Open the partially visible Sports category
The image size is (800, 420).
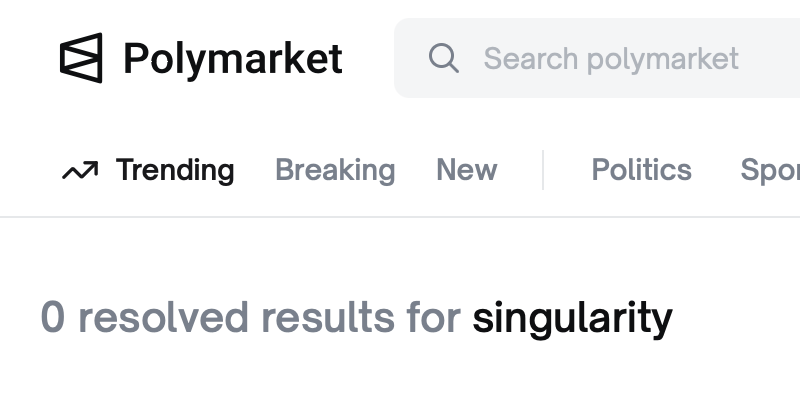coord(769,170)
